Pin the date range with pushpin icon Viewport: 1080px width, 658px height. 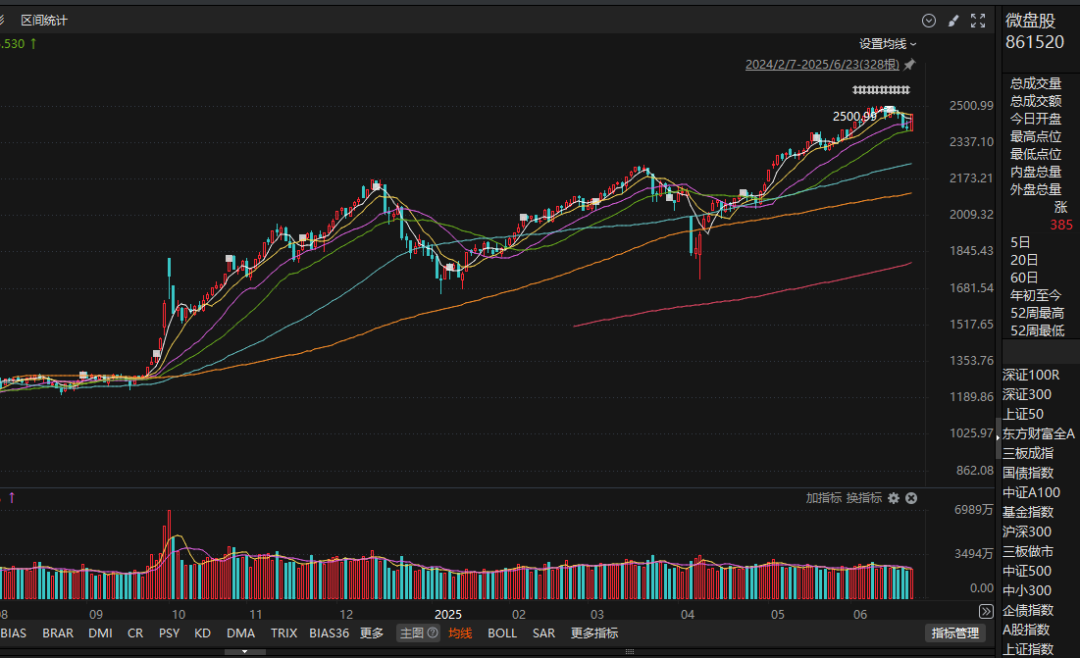(x=909, y=65)
